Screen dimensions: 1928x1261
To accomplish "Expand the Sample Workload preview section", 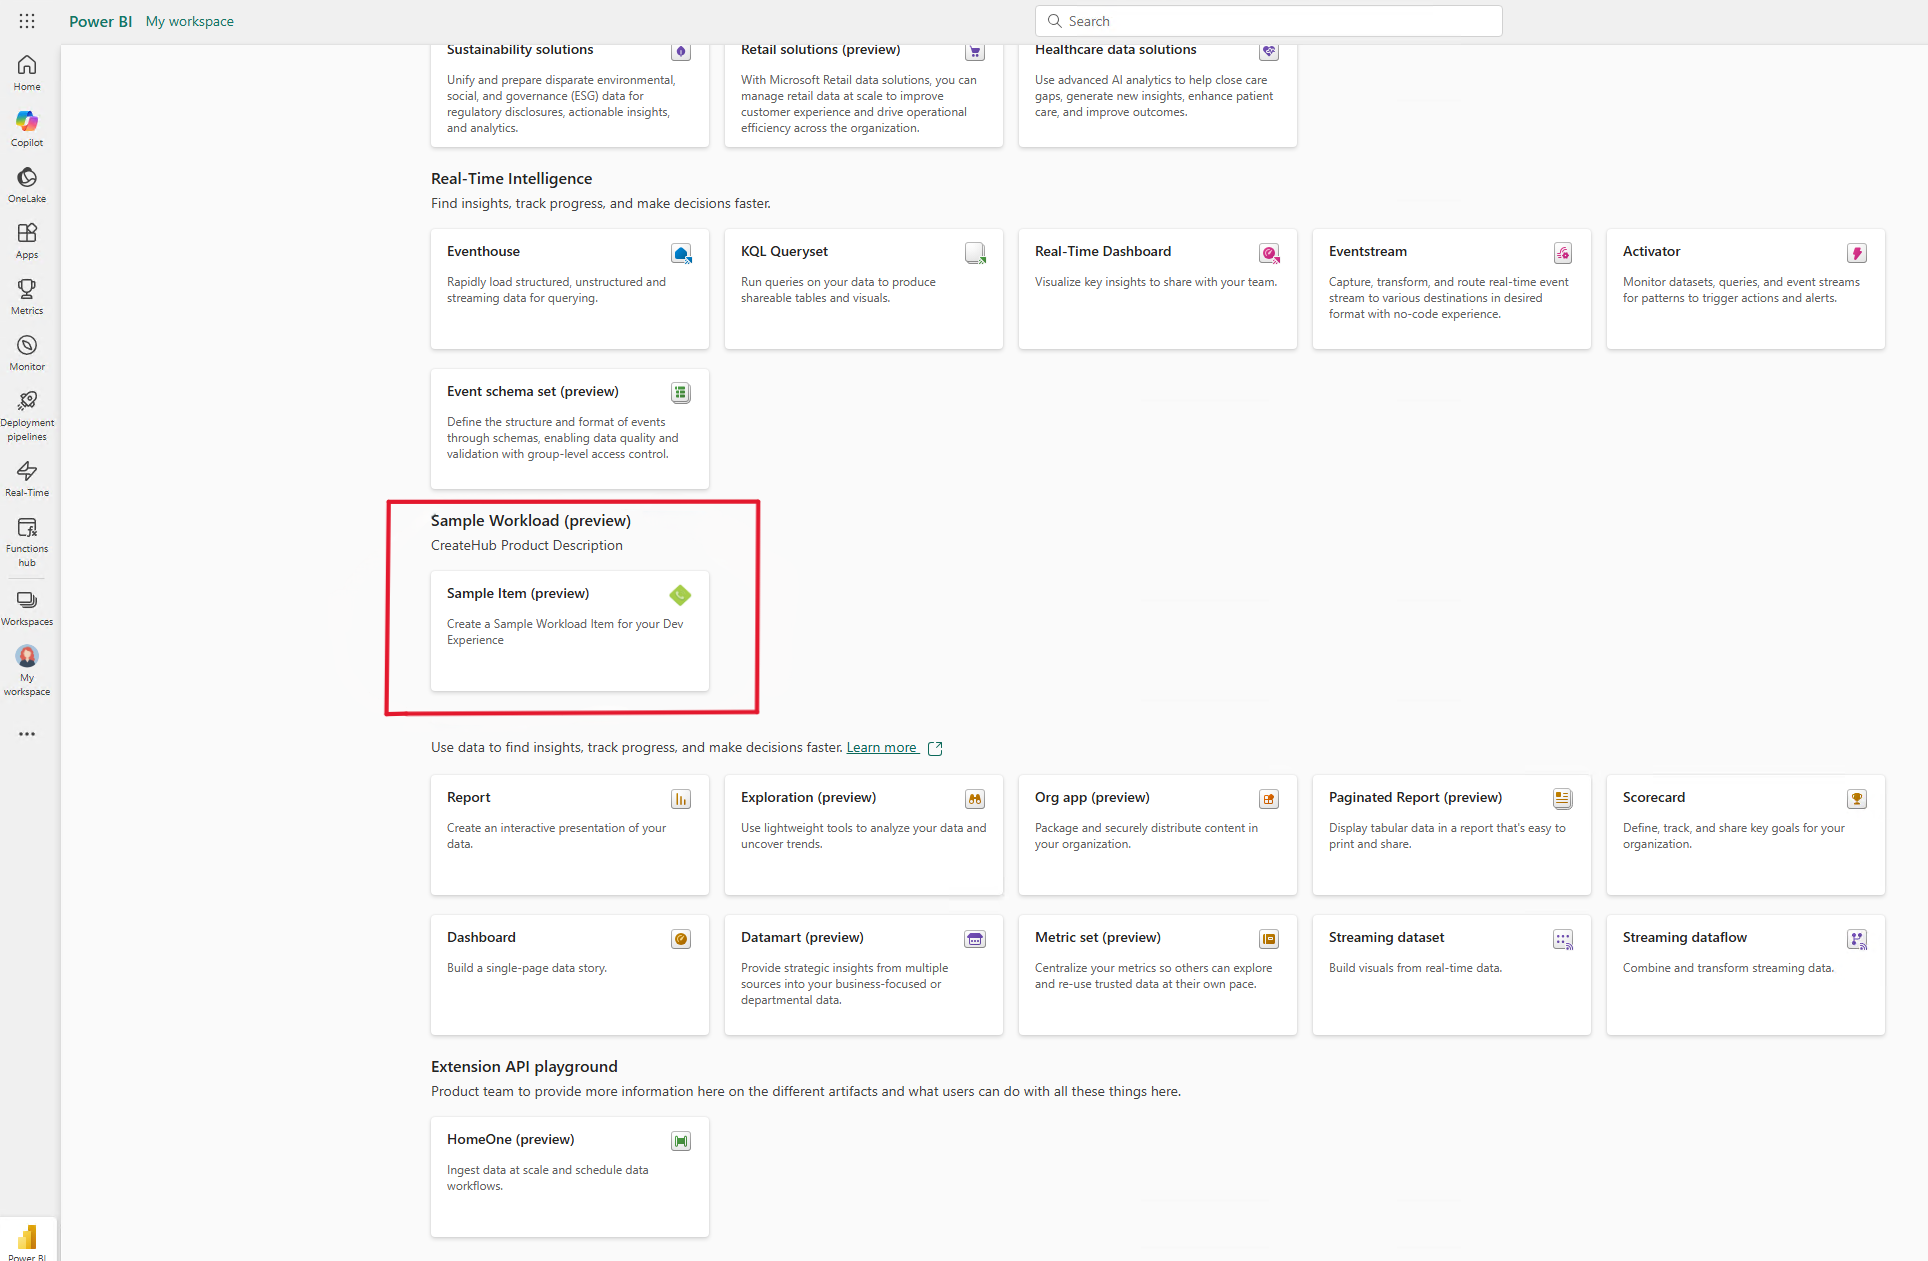I will tap(532, 521).
